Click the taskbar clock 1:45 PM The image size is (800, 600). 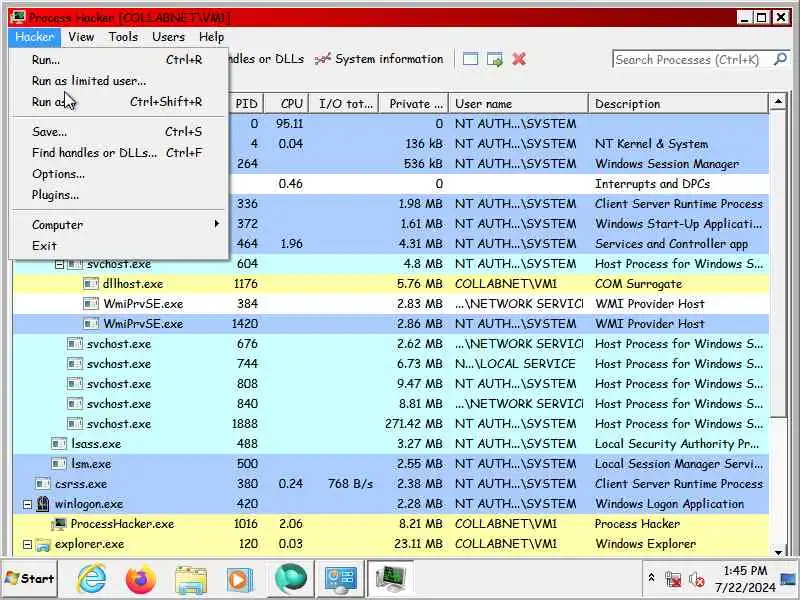tap(744, 570)
